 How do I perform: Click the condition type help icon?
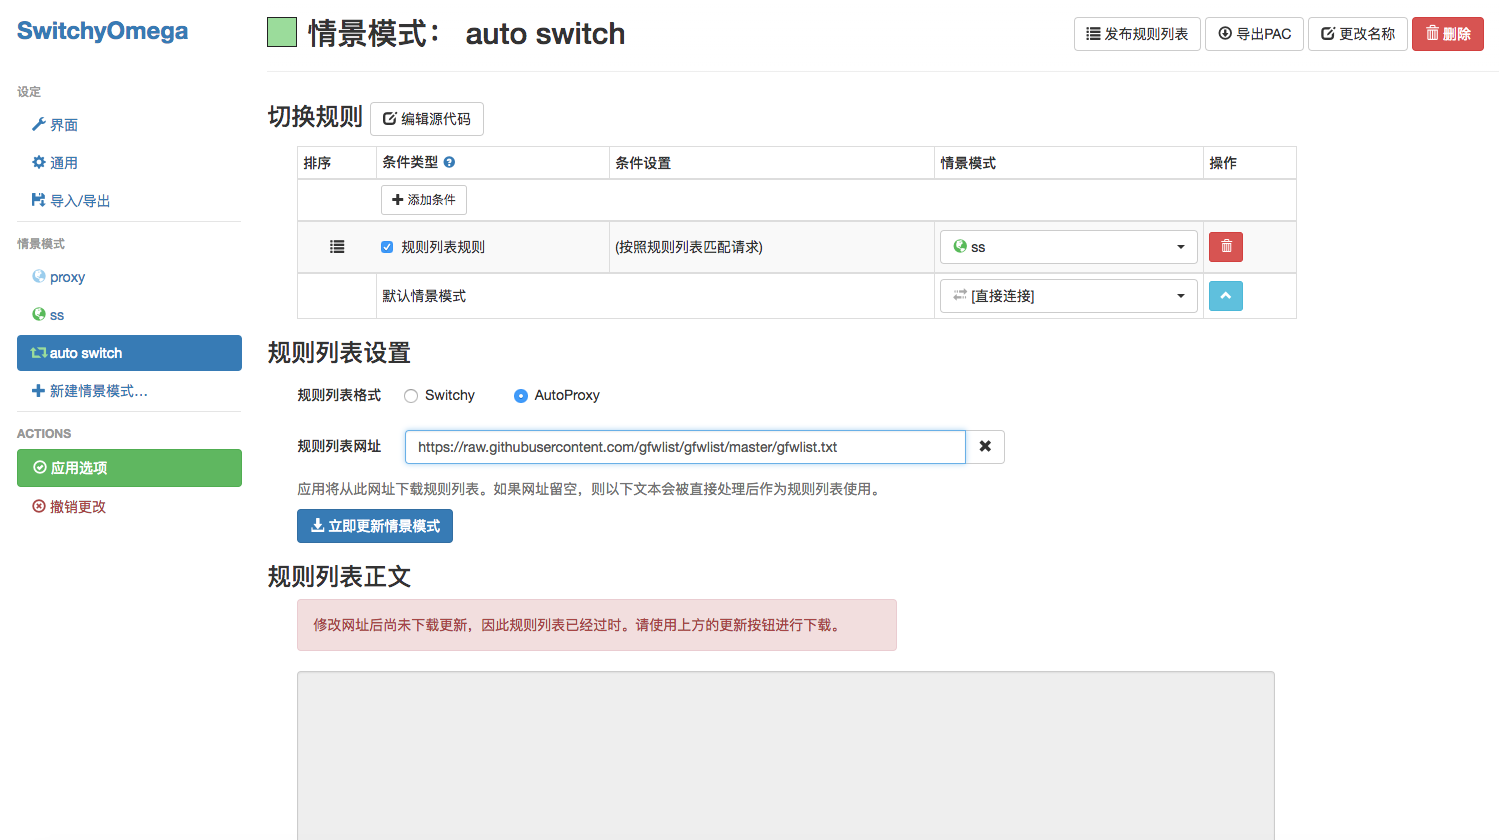click(450, 162)
